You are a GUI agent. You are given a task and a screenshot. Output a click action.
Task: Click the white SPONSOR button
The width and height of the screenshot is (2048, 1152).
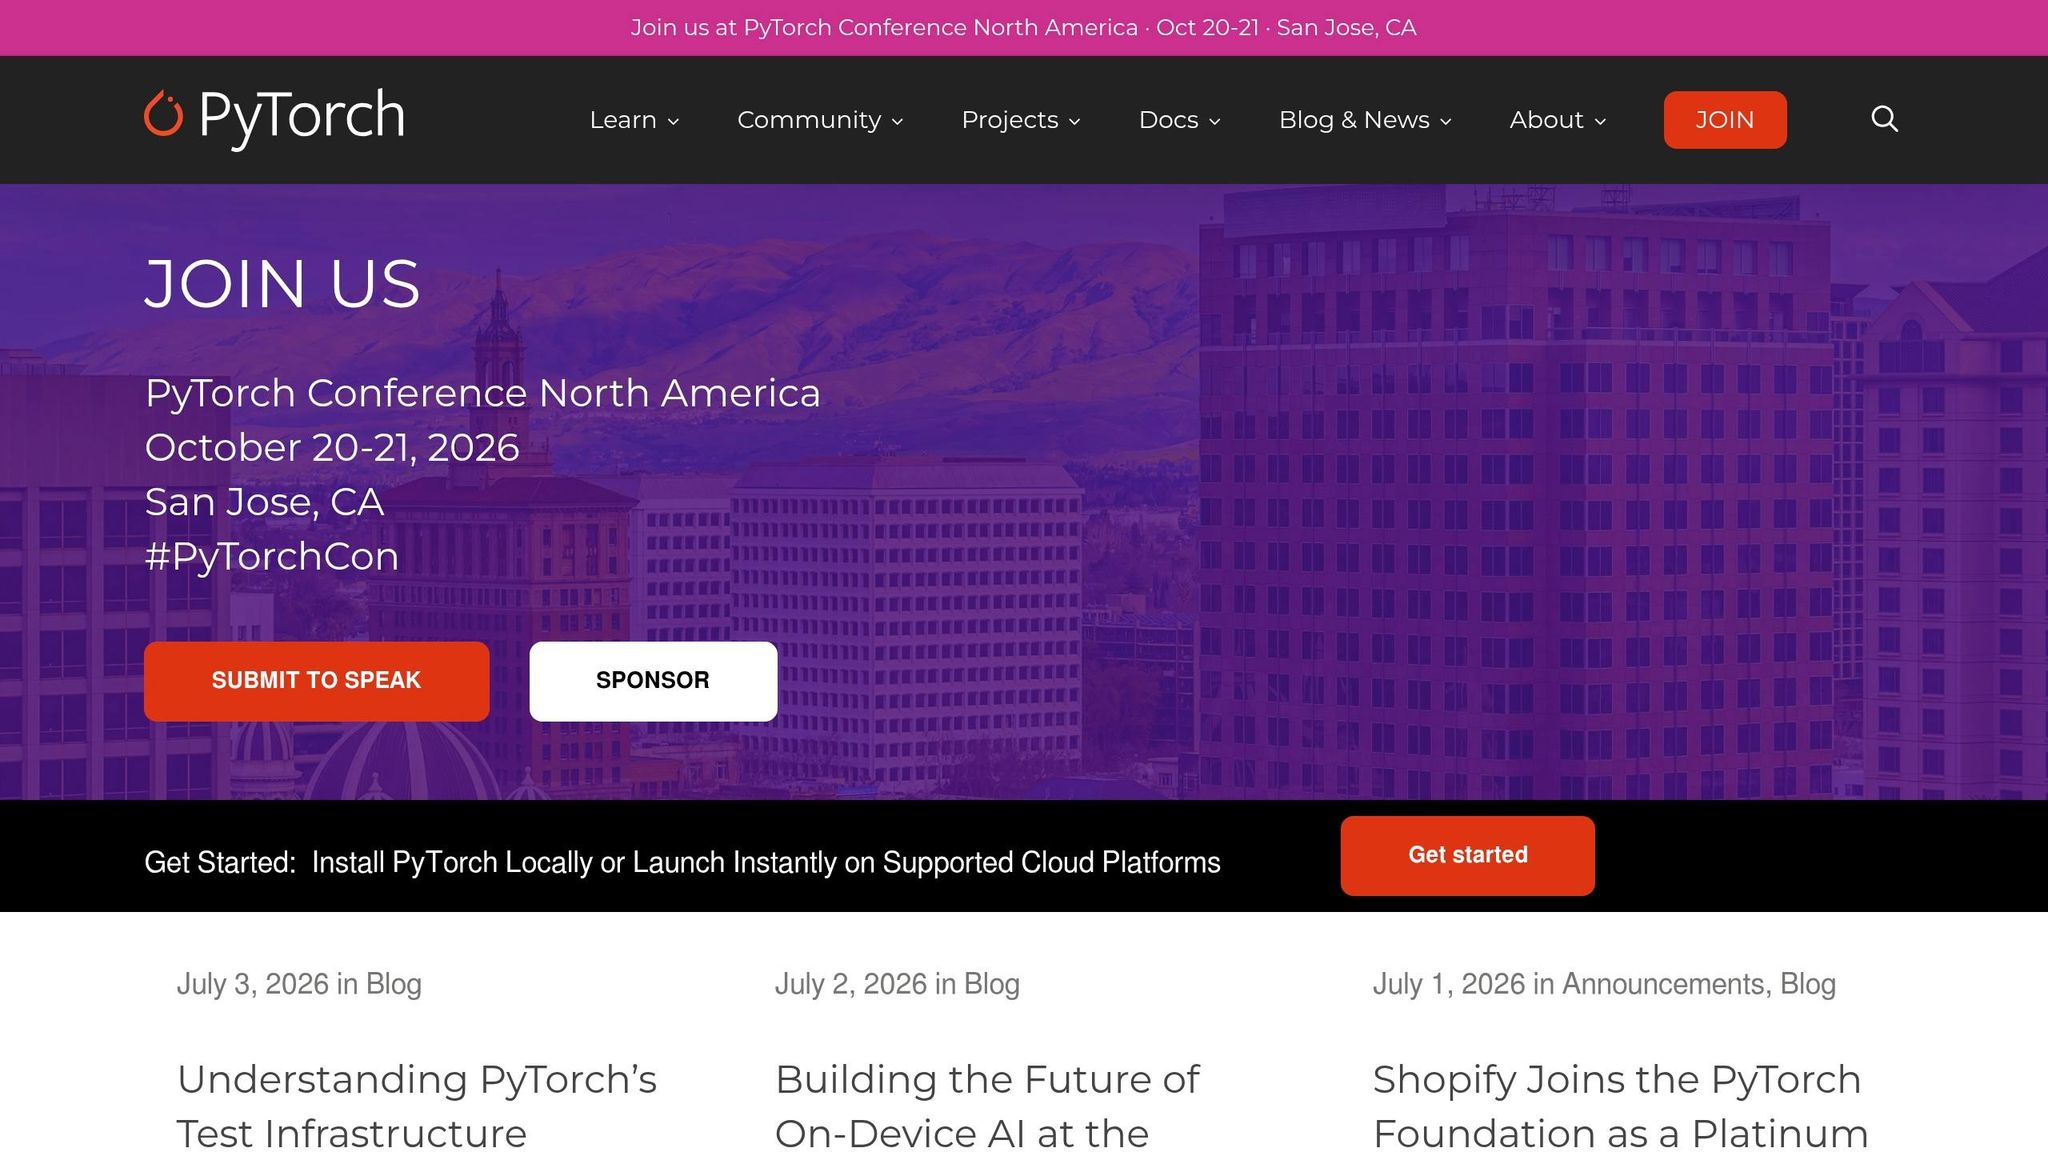[653, 681]
